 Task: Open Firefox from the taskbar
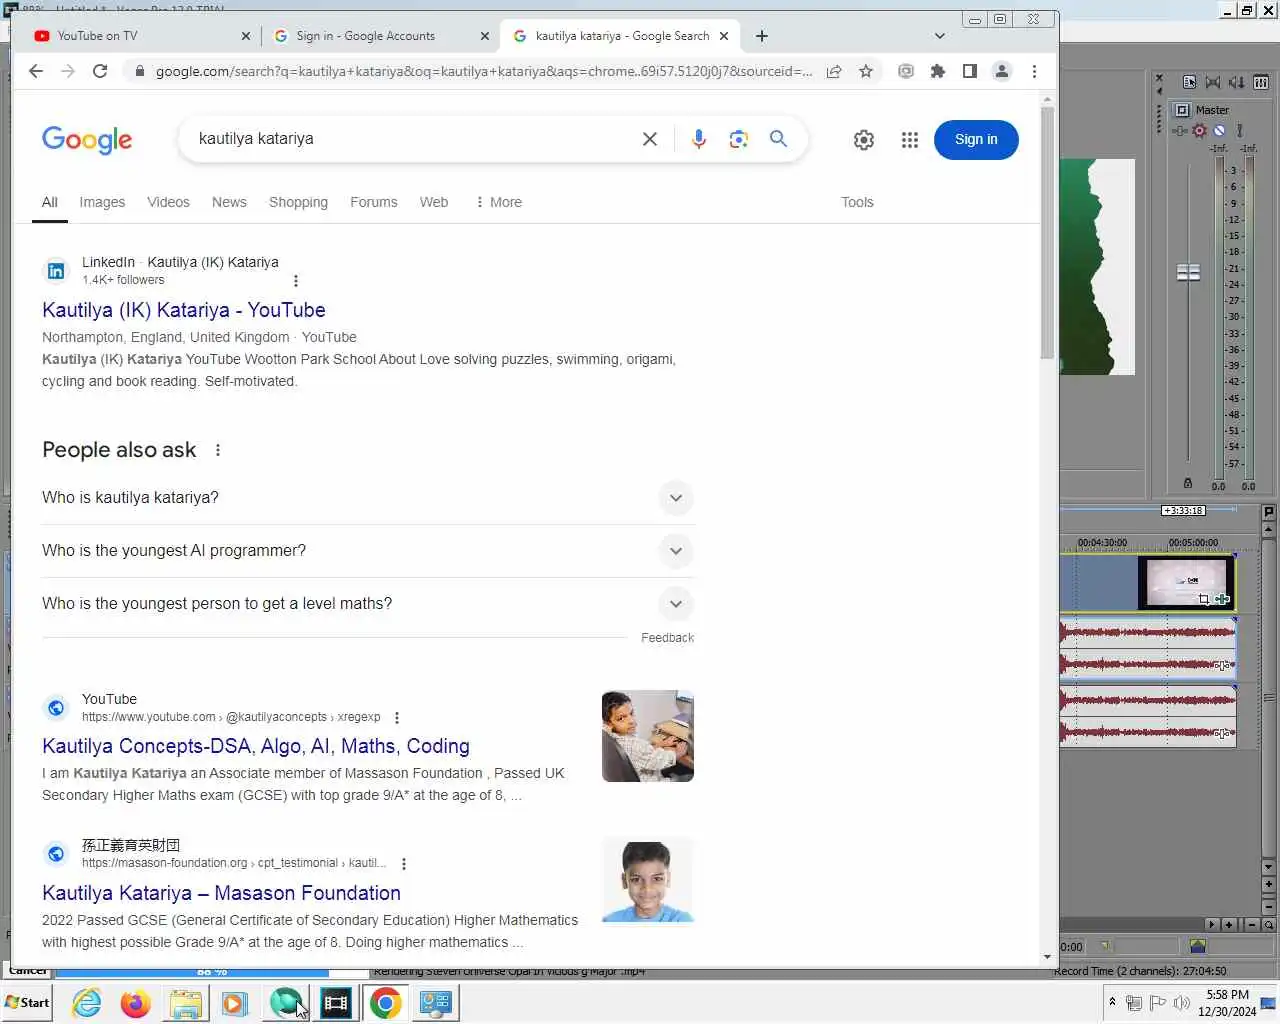(x=135, y=1003)
